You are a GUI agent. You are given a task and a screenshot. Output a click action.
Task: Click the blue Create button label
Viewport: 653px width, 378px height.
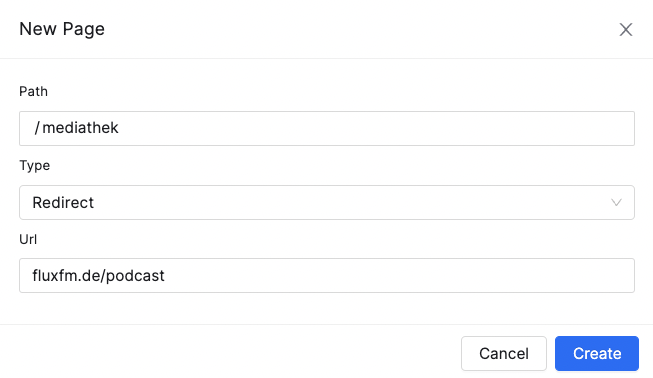click(597, 353)
